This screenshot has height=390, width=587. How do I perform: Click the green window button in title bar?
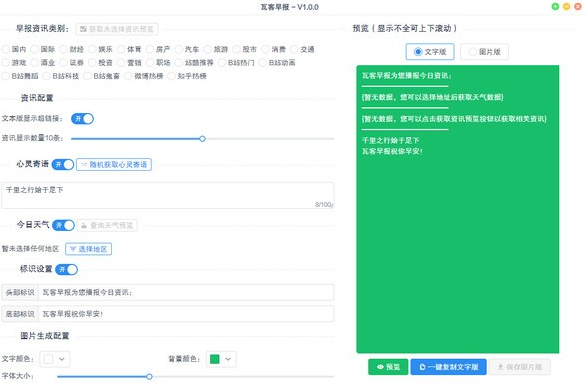[x=555, y=7]
